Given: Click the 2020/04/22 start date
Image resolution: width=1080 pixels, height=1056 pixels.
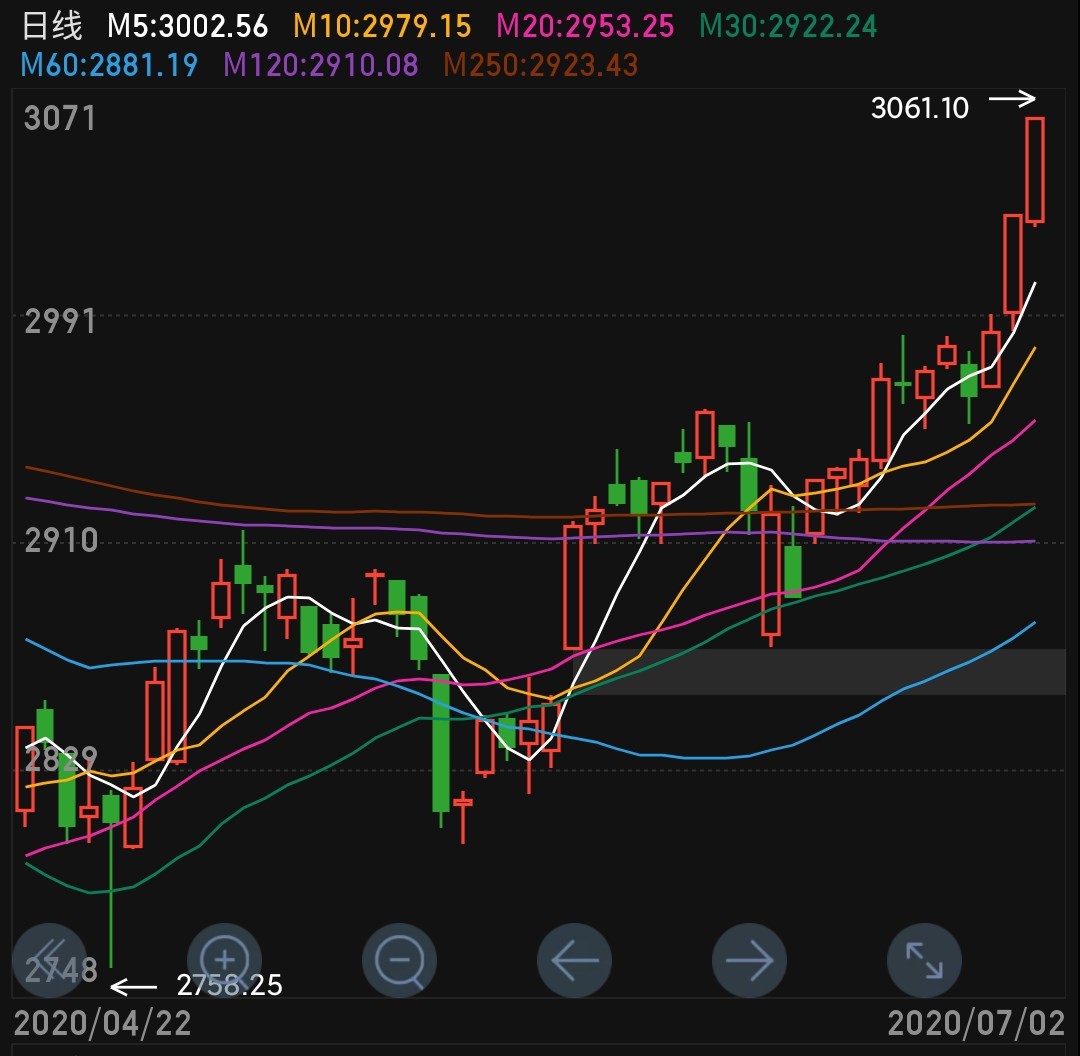Looking at the screenshot, I should pos(103,1023).
